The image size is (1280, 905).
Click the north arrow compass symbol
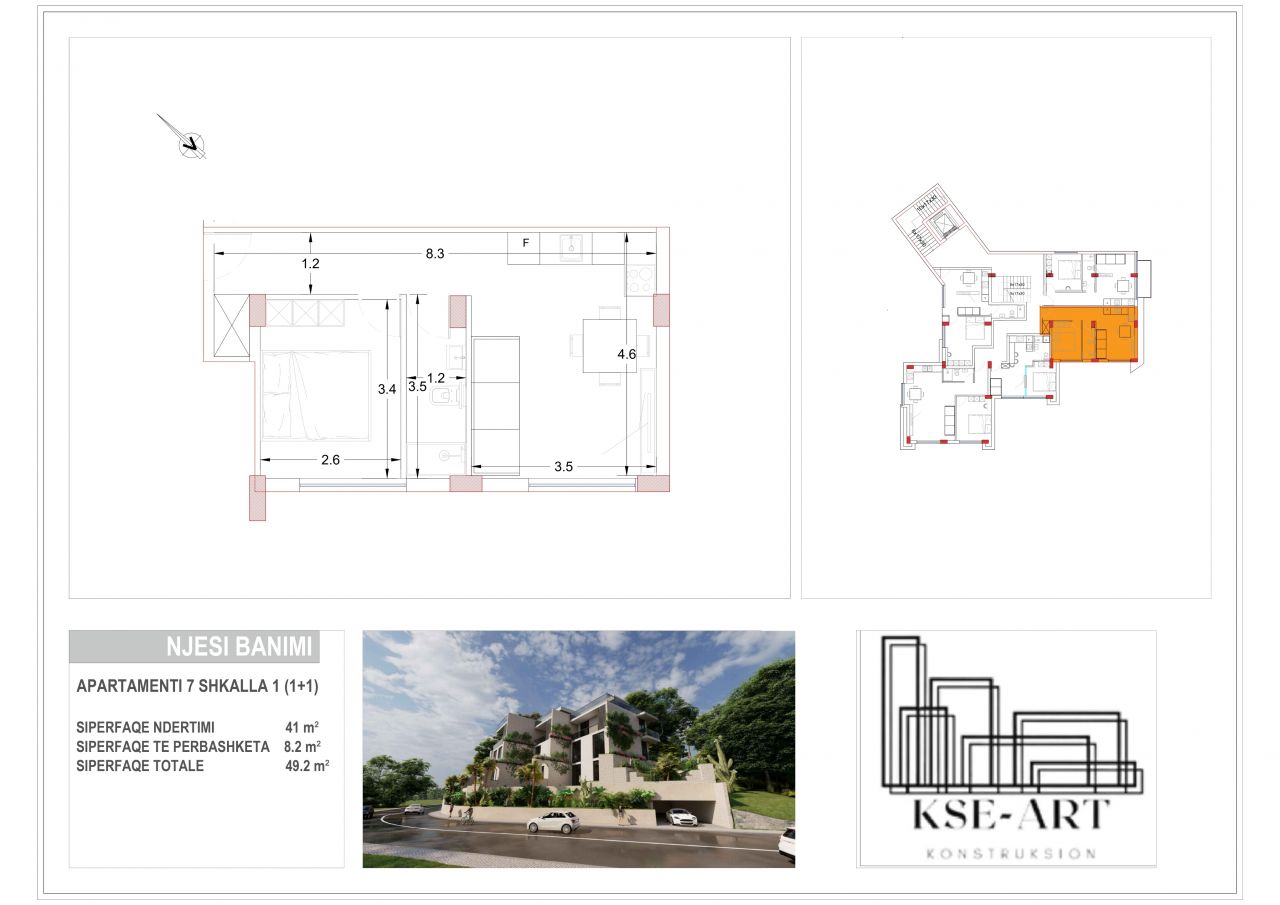pyautogui.click(x=188, y=144)
